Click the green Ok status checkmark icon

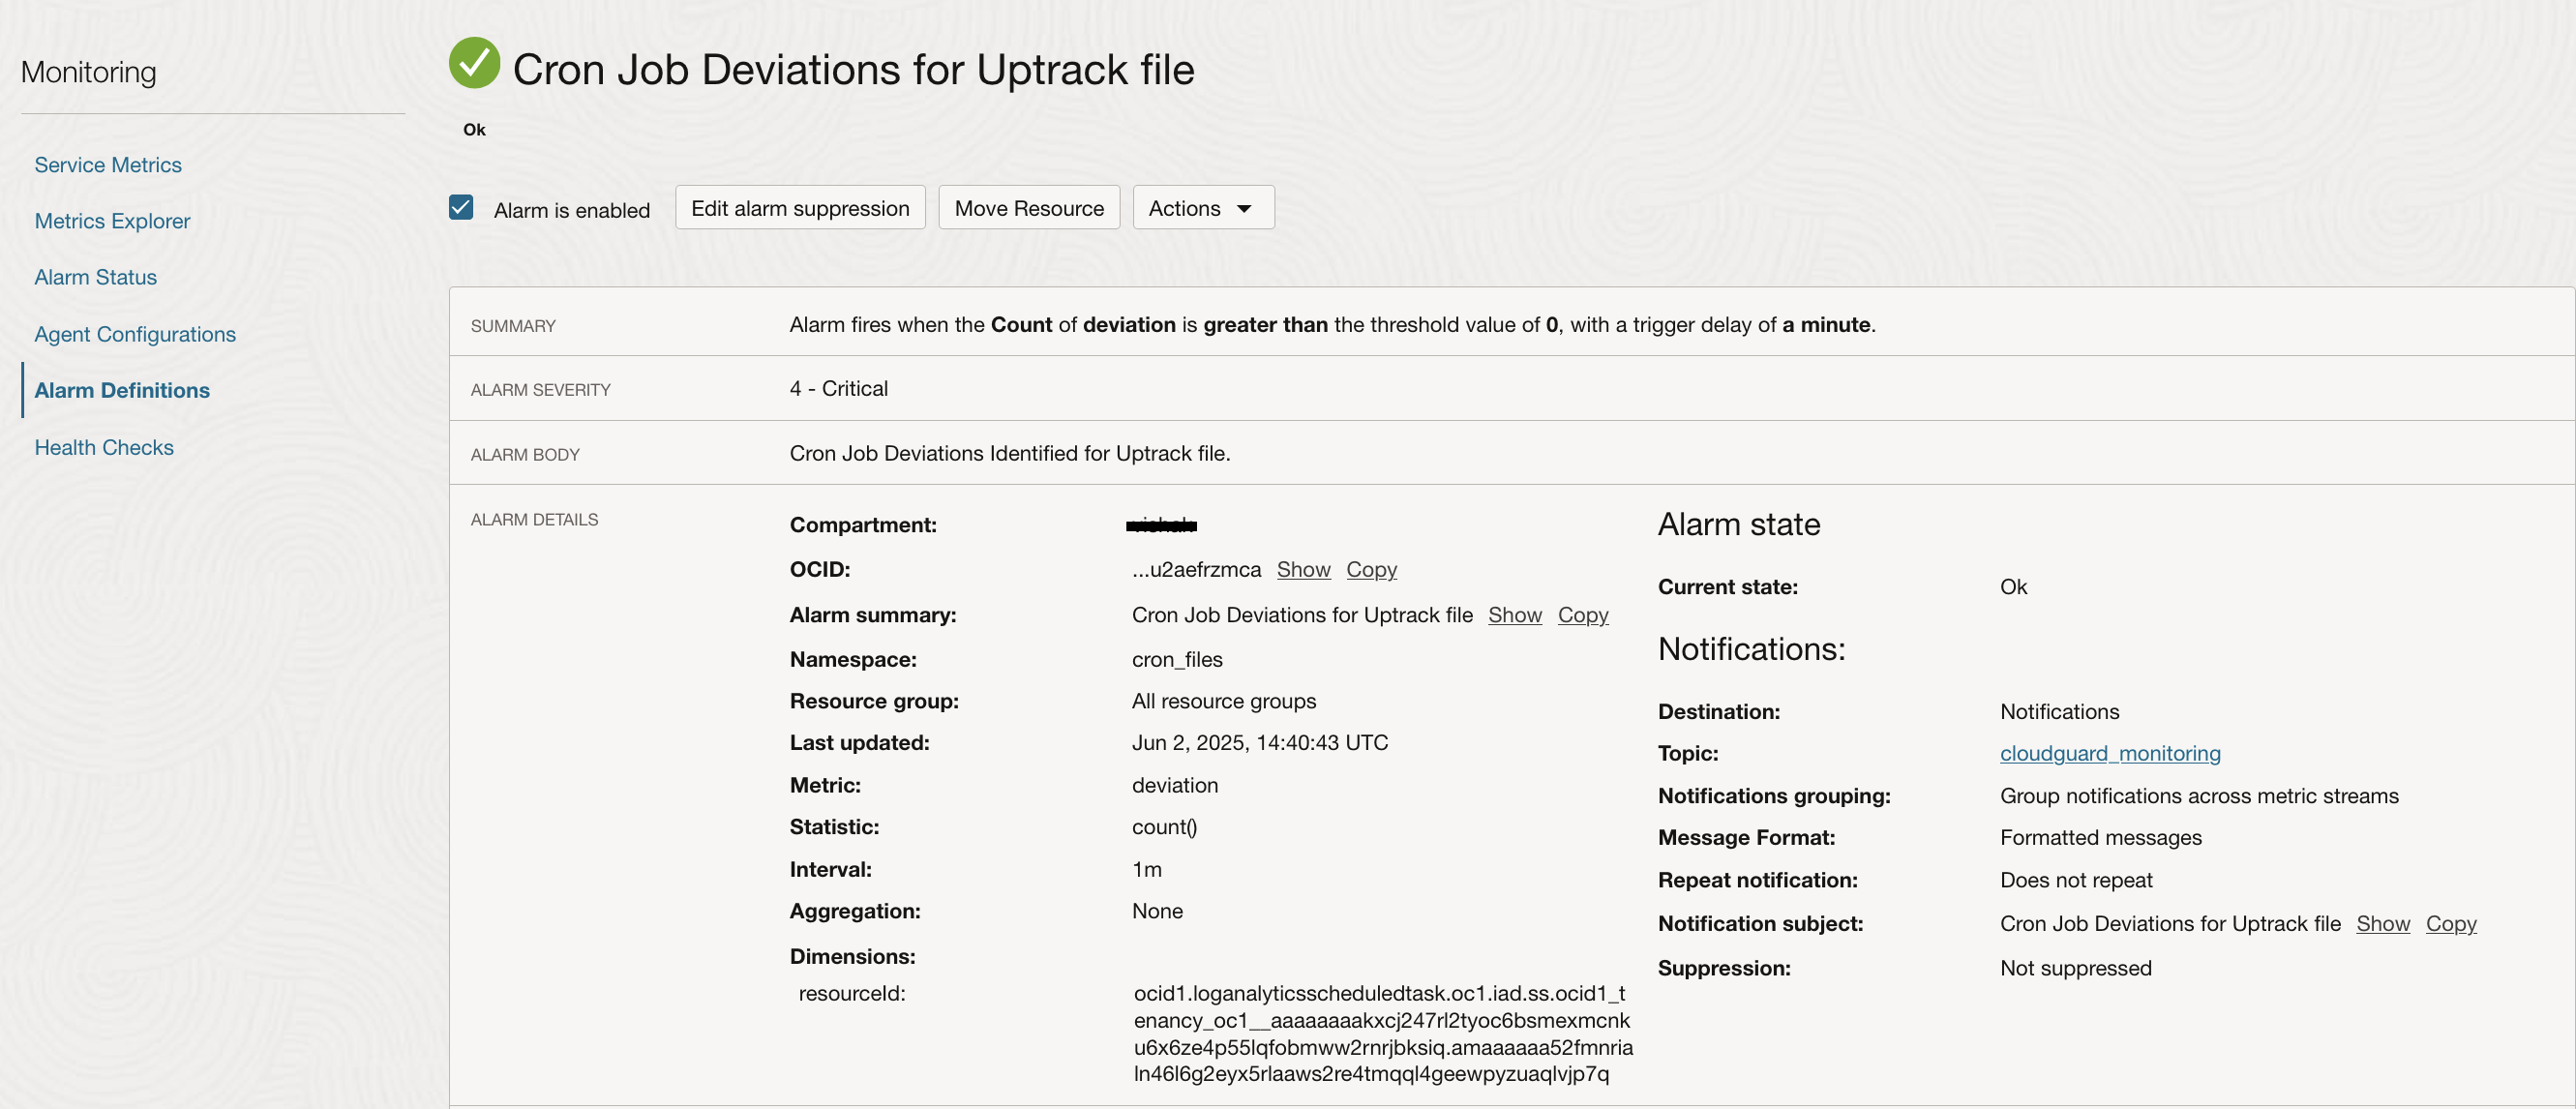pyautogui.click(x=474, y=63)
